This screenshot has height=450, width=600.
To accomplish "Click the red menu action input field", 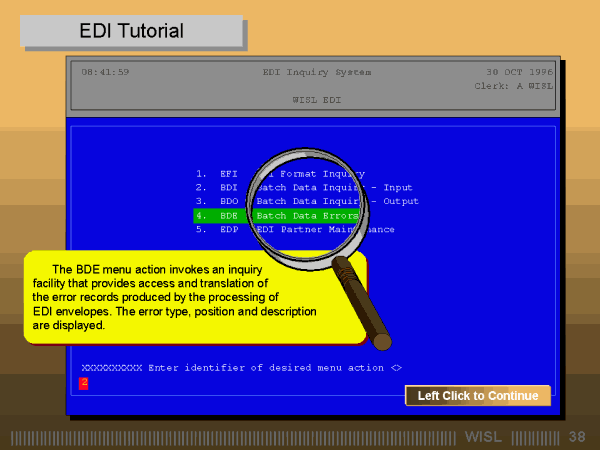I will click(84, 382).
